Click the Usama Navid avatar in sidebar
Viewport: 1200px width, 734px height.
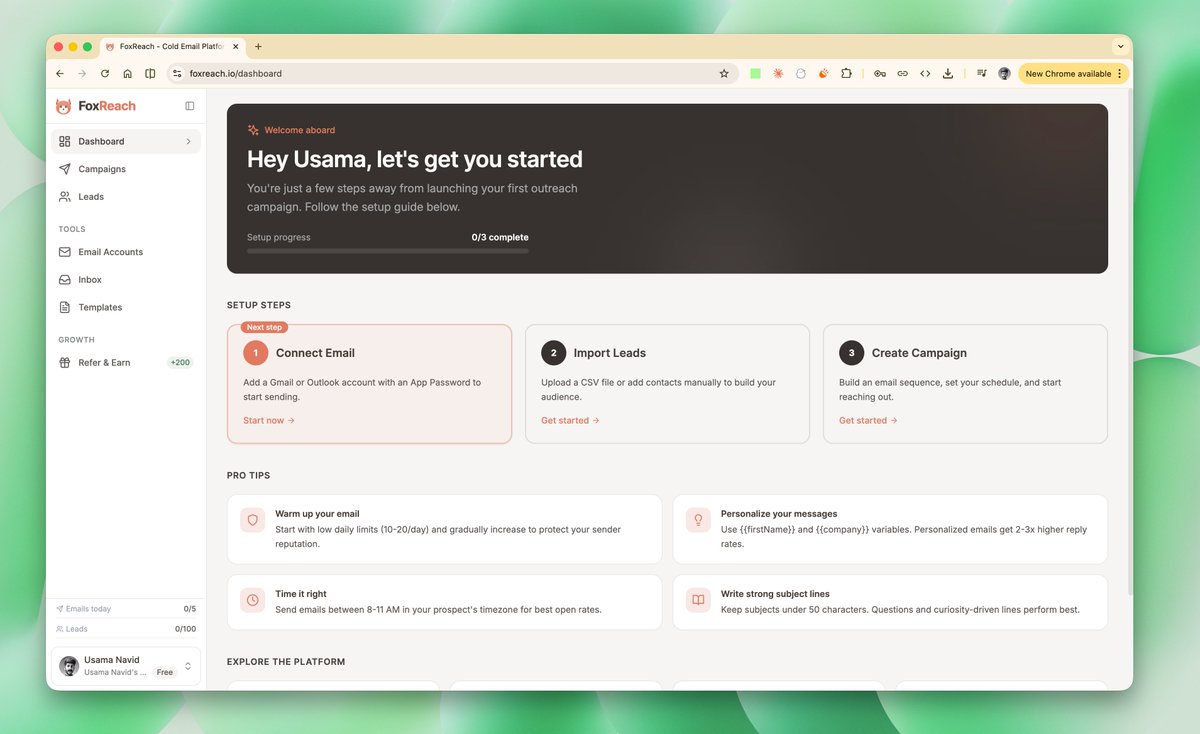point(69,666)
